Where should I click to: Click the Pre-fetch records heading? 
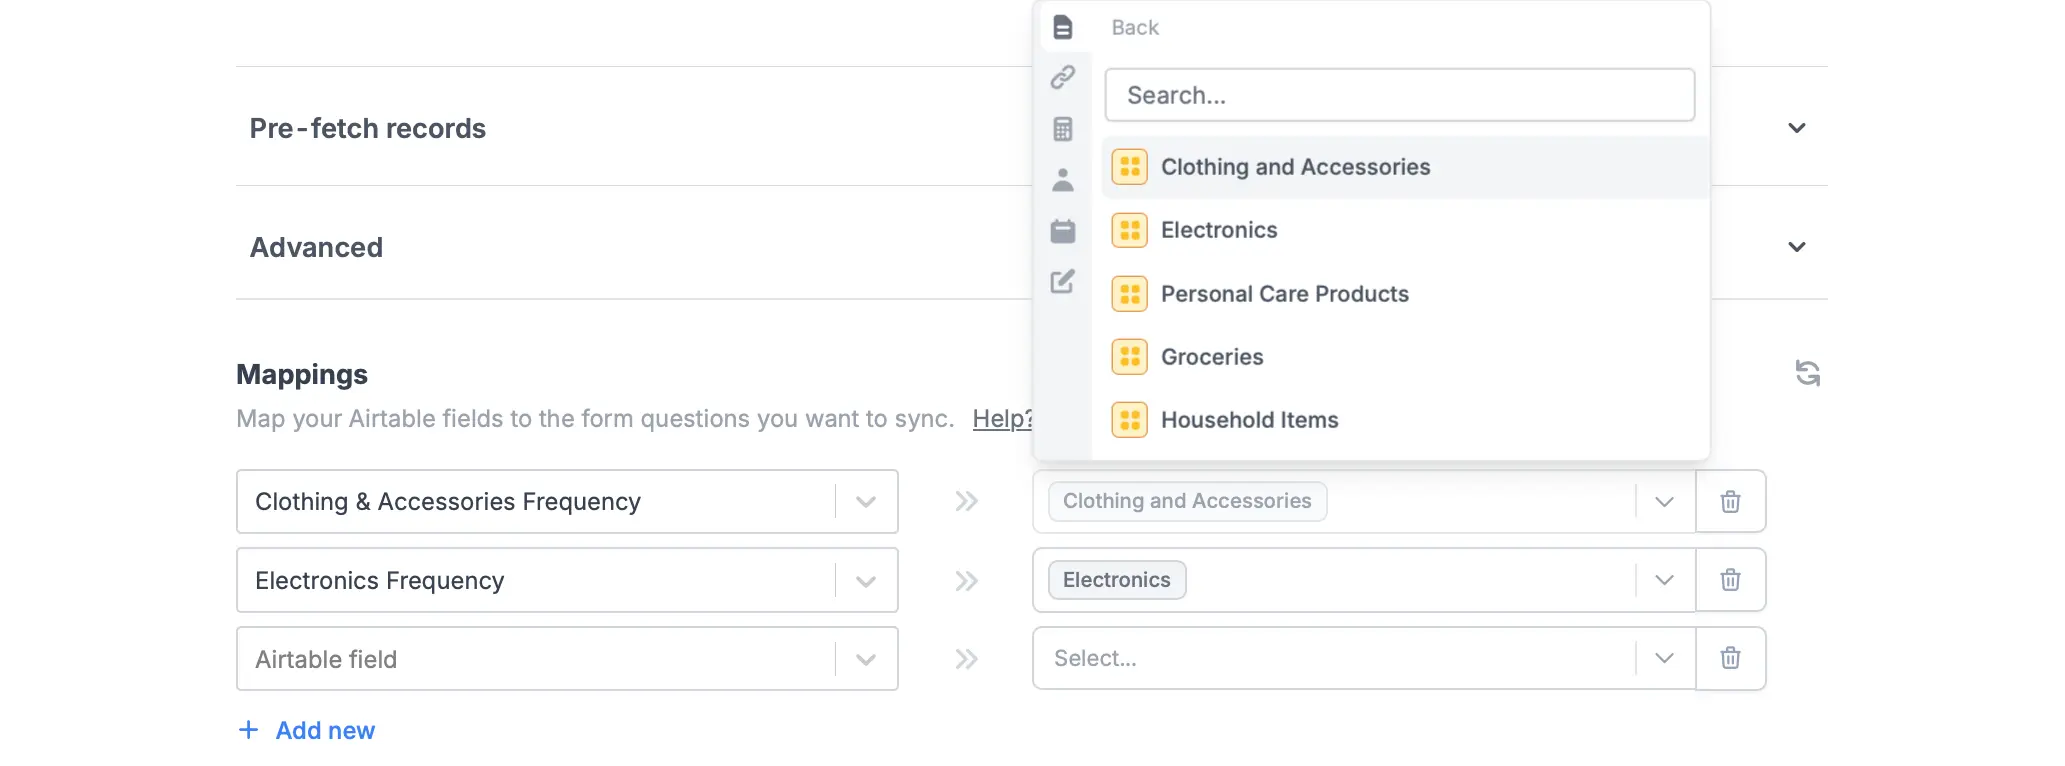(367, 128)
